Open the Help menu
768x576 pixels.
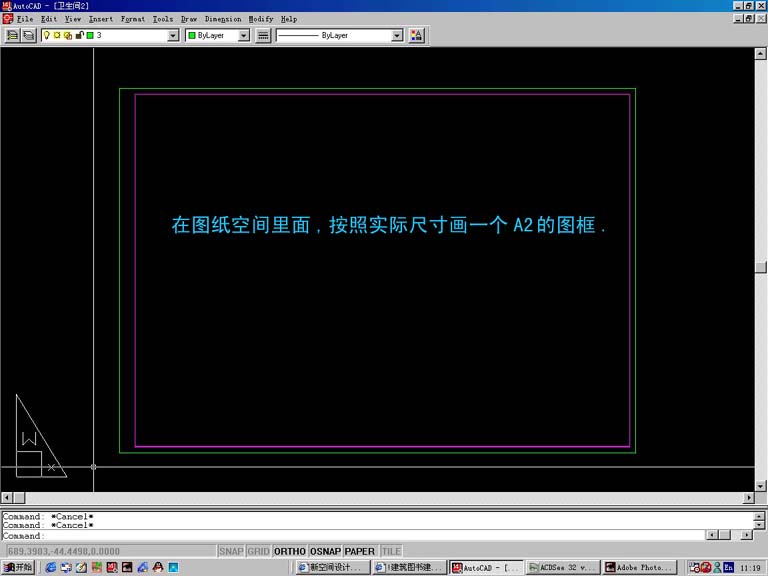click(x=289, y=19)
